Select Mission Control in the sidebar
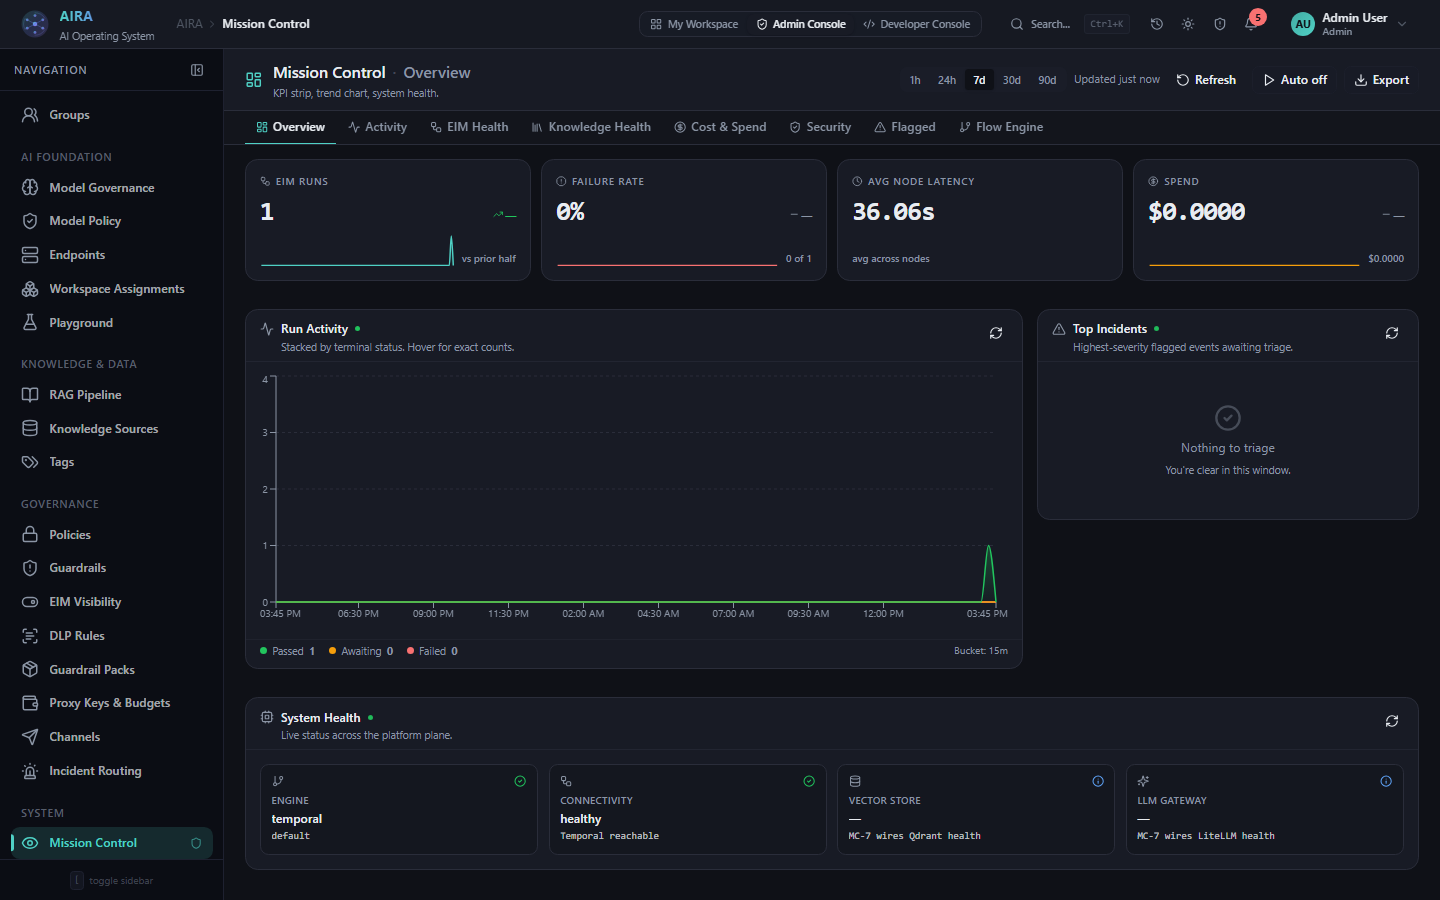1440x900 pixels. (112, 843)
